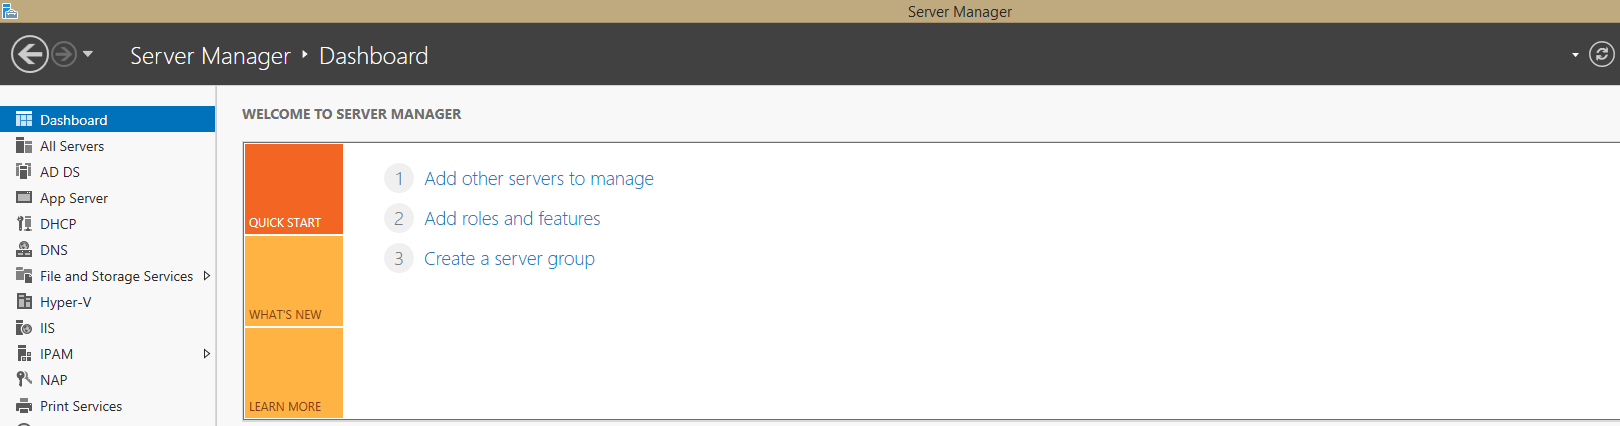Click the Back navigation arrow
Viewport: 1620px width, 426px height.
pos(30,54)
